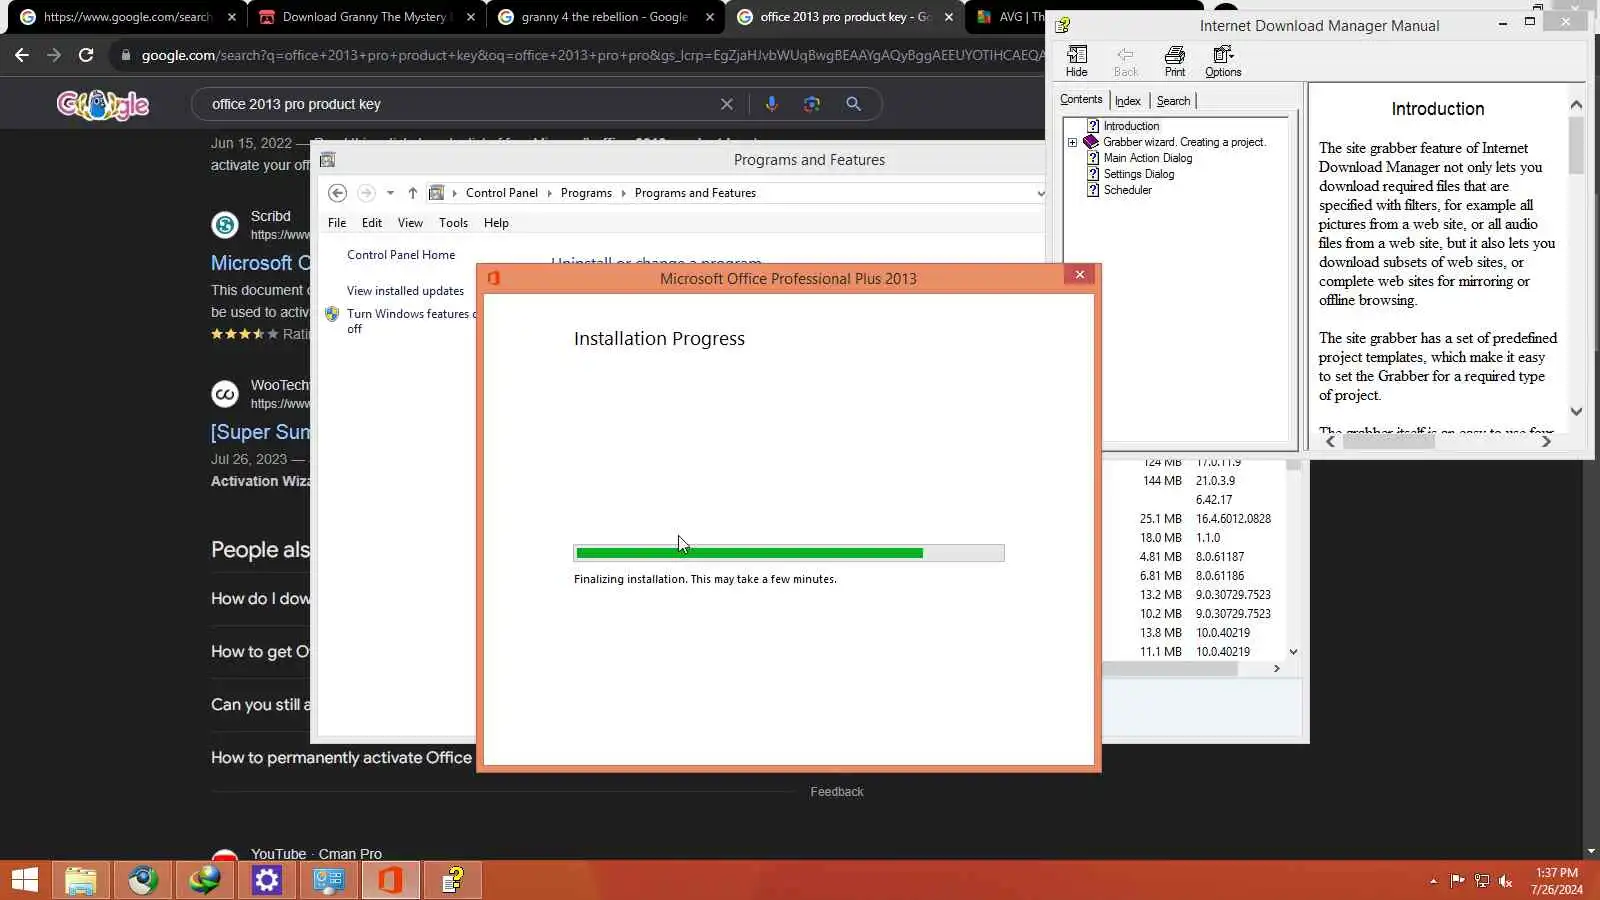Click Feedback link on Google results
Screen dimensions: 1600x900
(x=837, y=792)
